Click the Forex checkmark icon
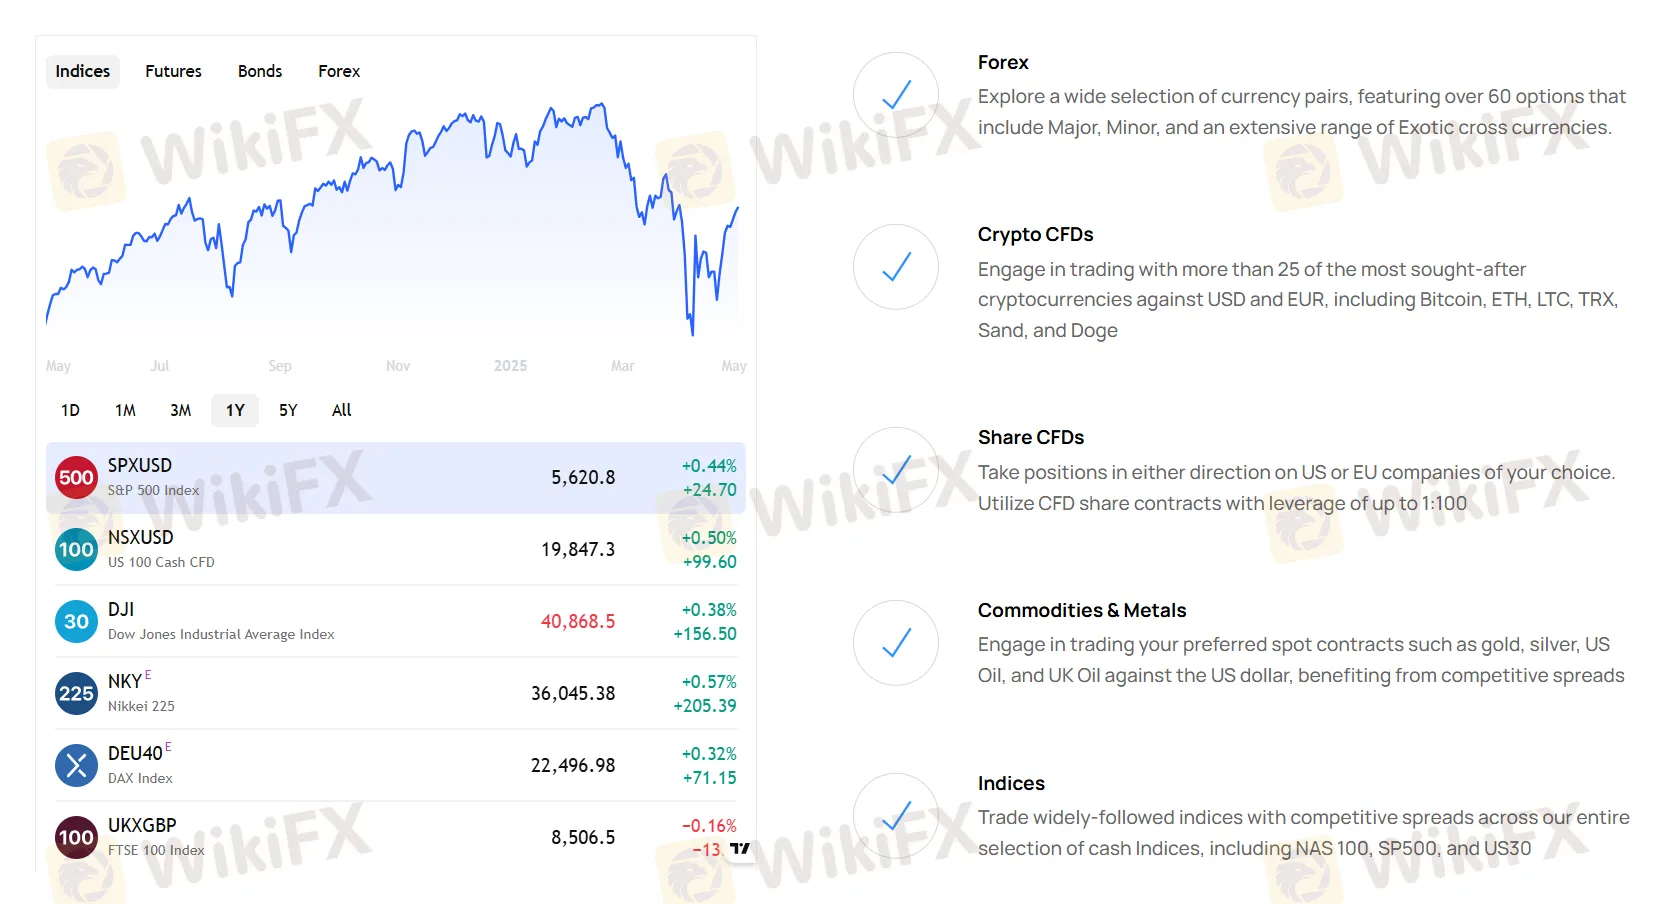The width and height of the screenshot is (1672, 904). click(895, 95)
